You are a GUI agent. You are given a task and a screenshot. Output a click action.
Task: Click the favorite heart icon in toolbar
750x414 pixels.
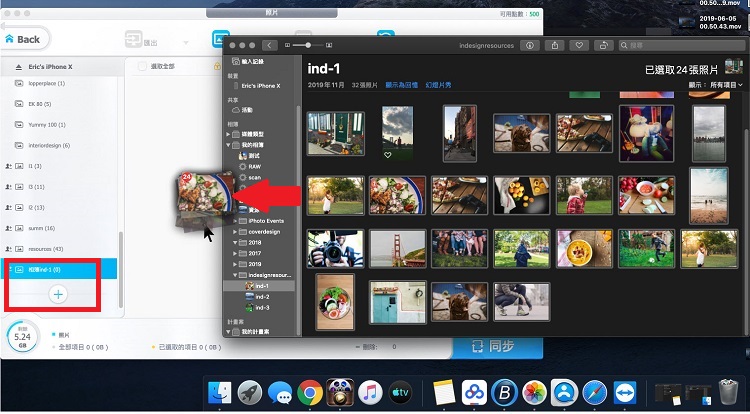pos(579,45)
